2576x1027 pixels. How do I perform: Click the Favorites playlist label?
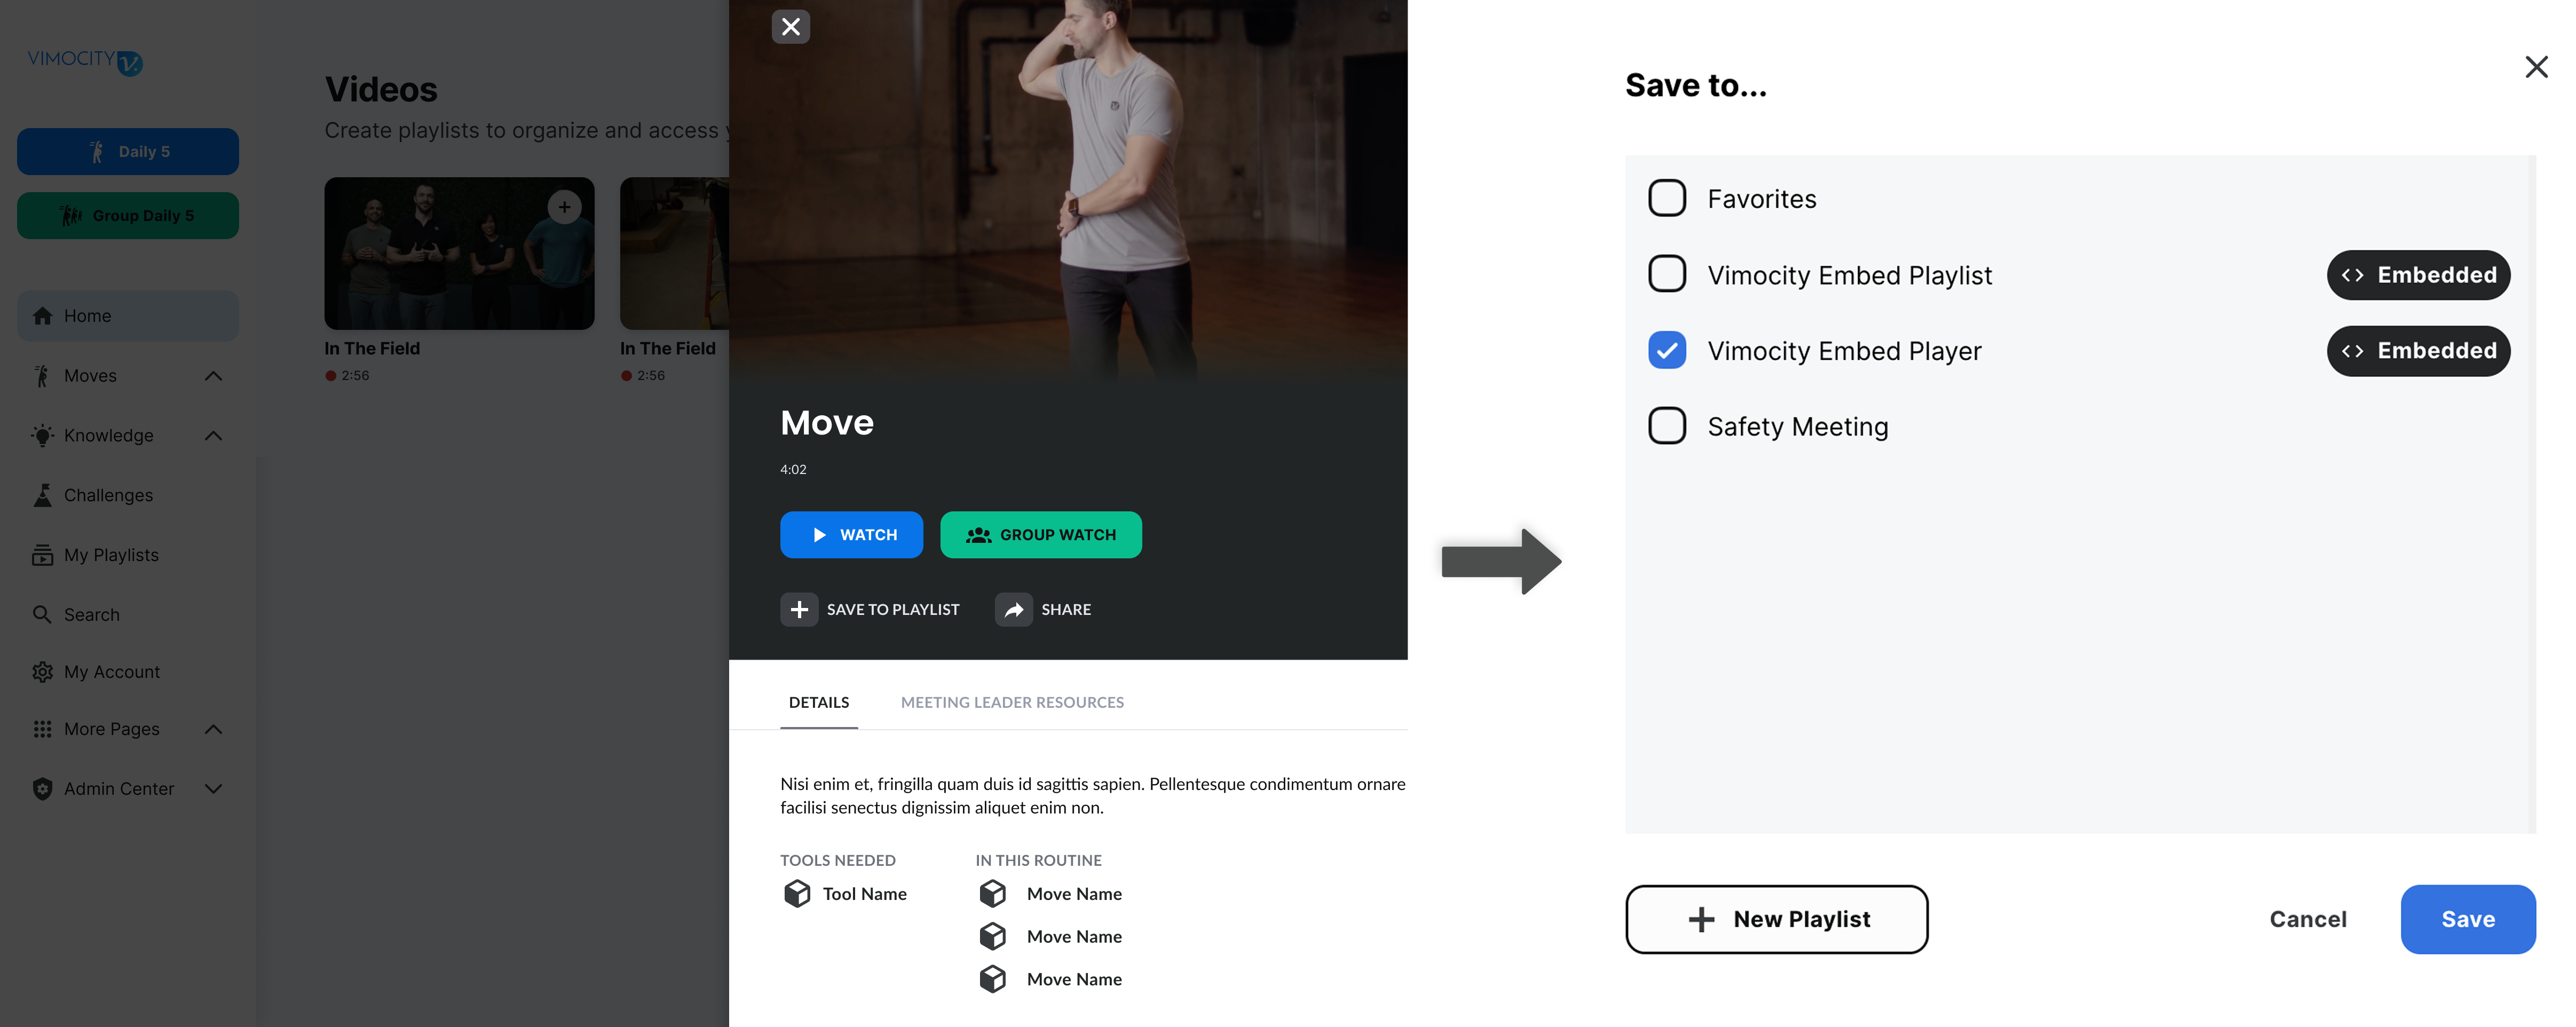(x=1761, y=199)
